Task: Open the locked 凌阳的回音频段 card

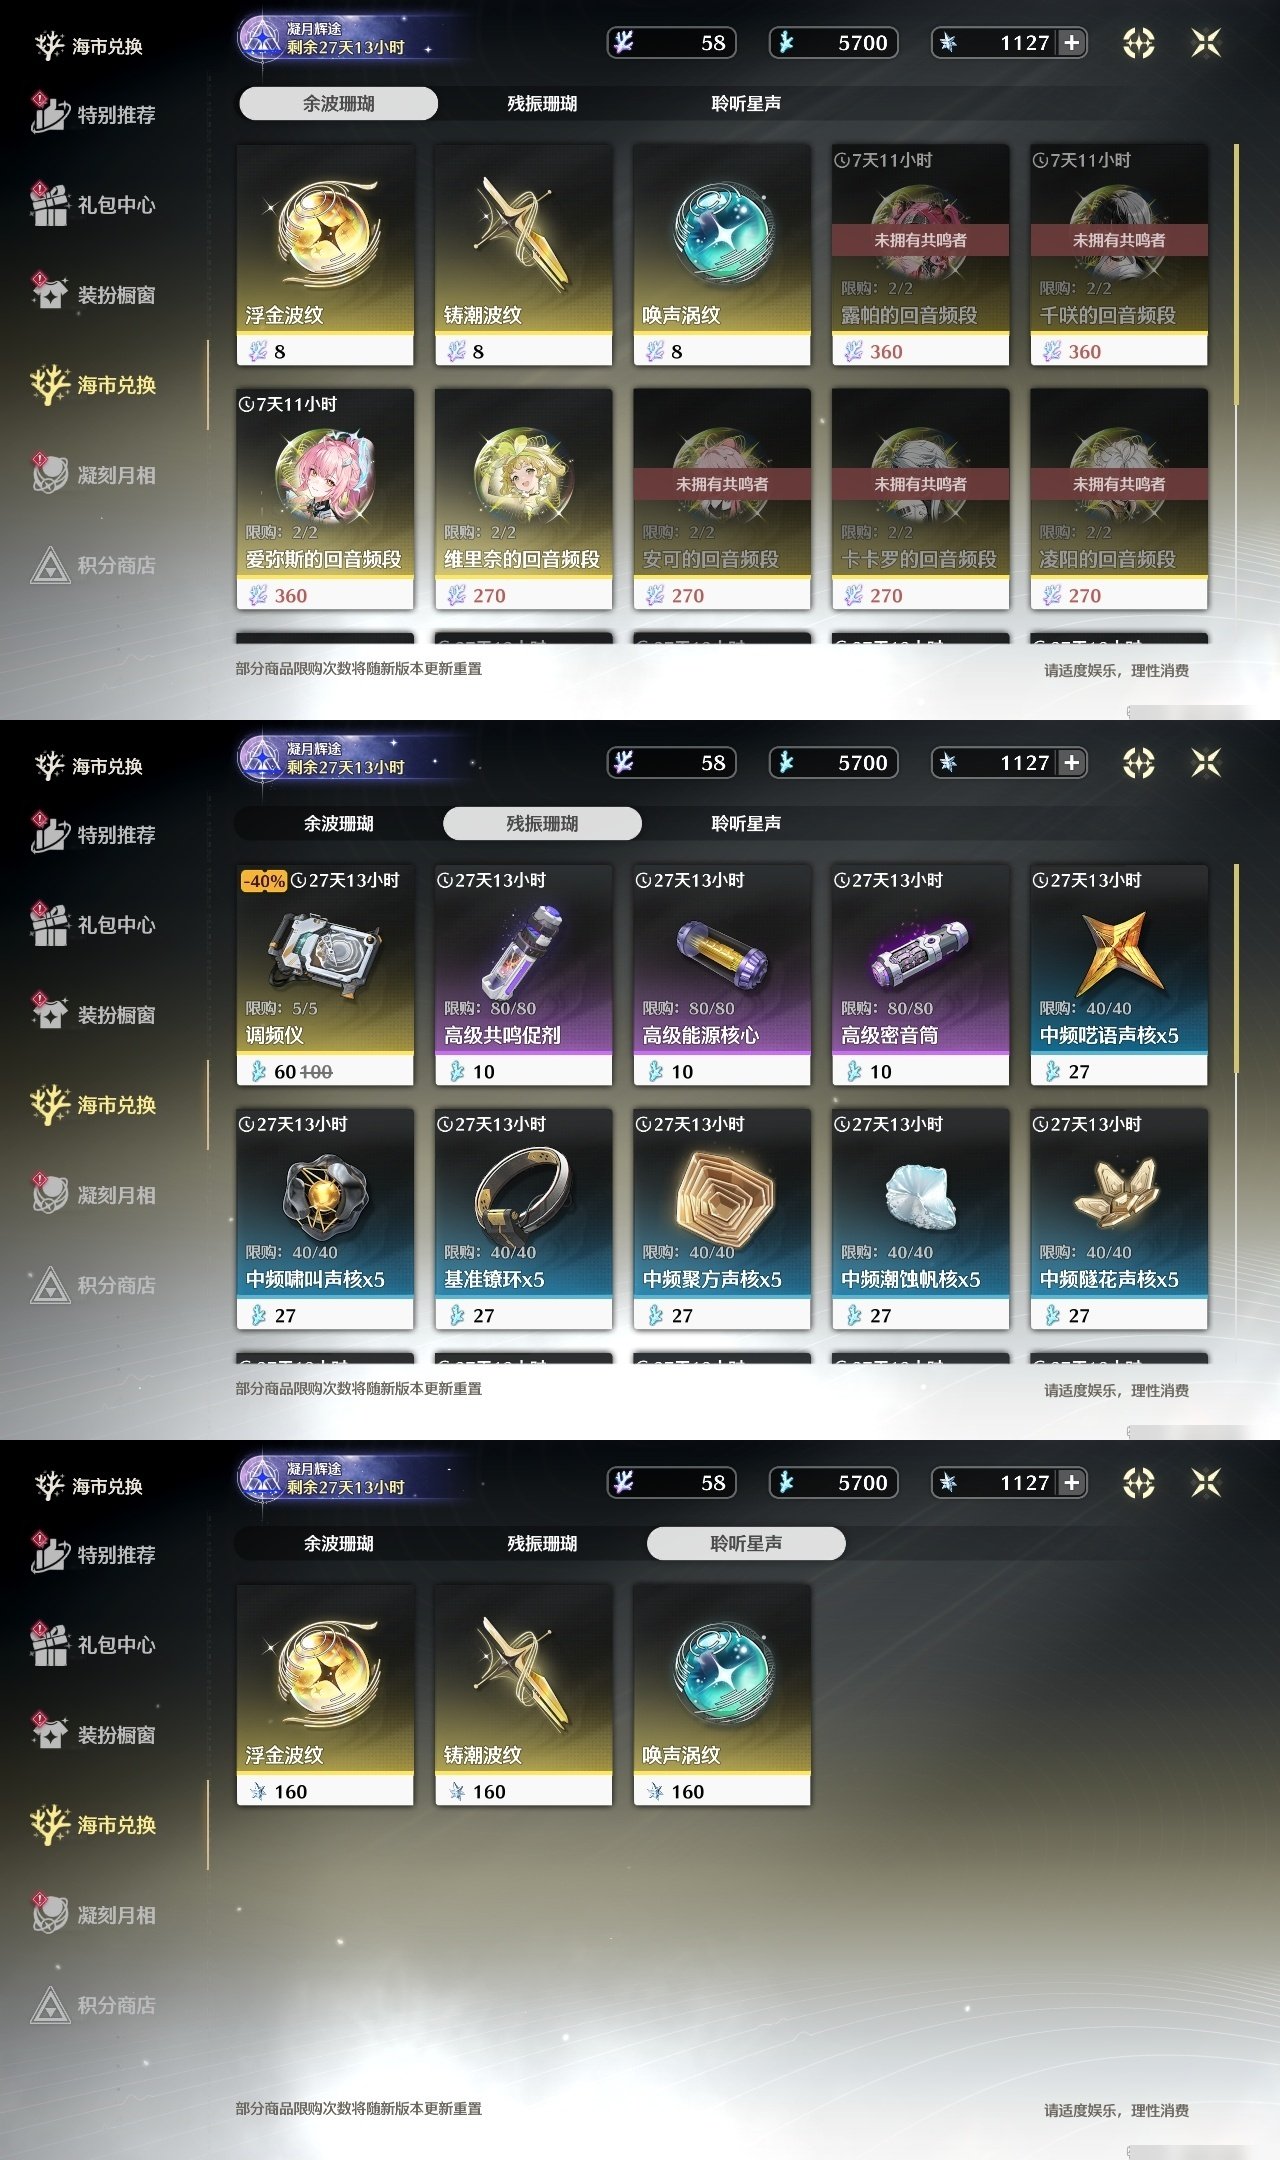Action: (1119, 499)
